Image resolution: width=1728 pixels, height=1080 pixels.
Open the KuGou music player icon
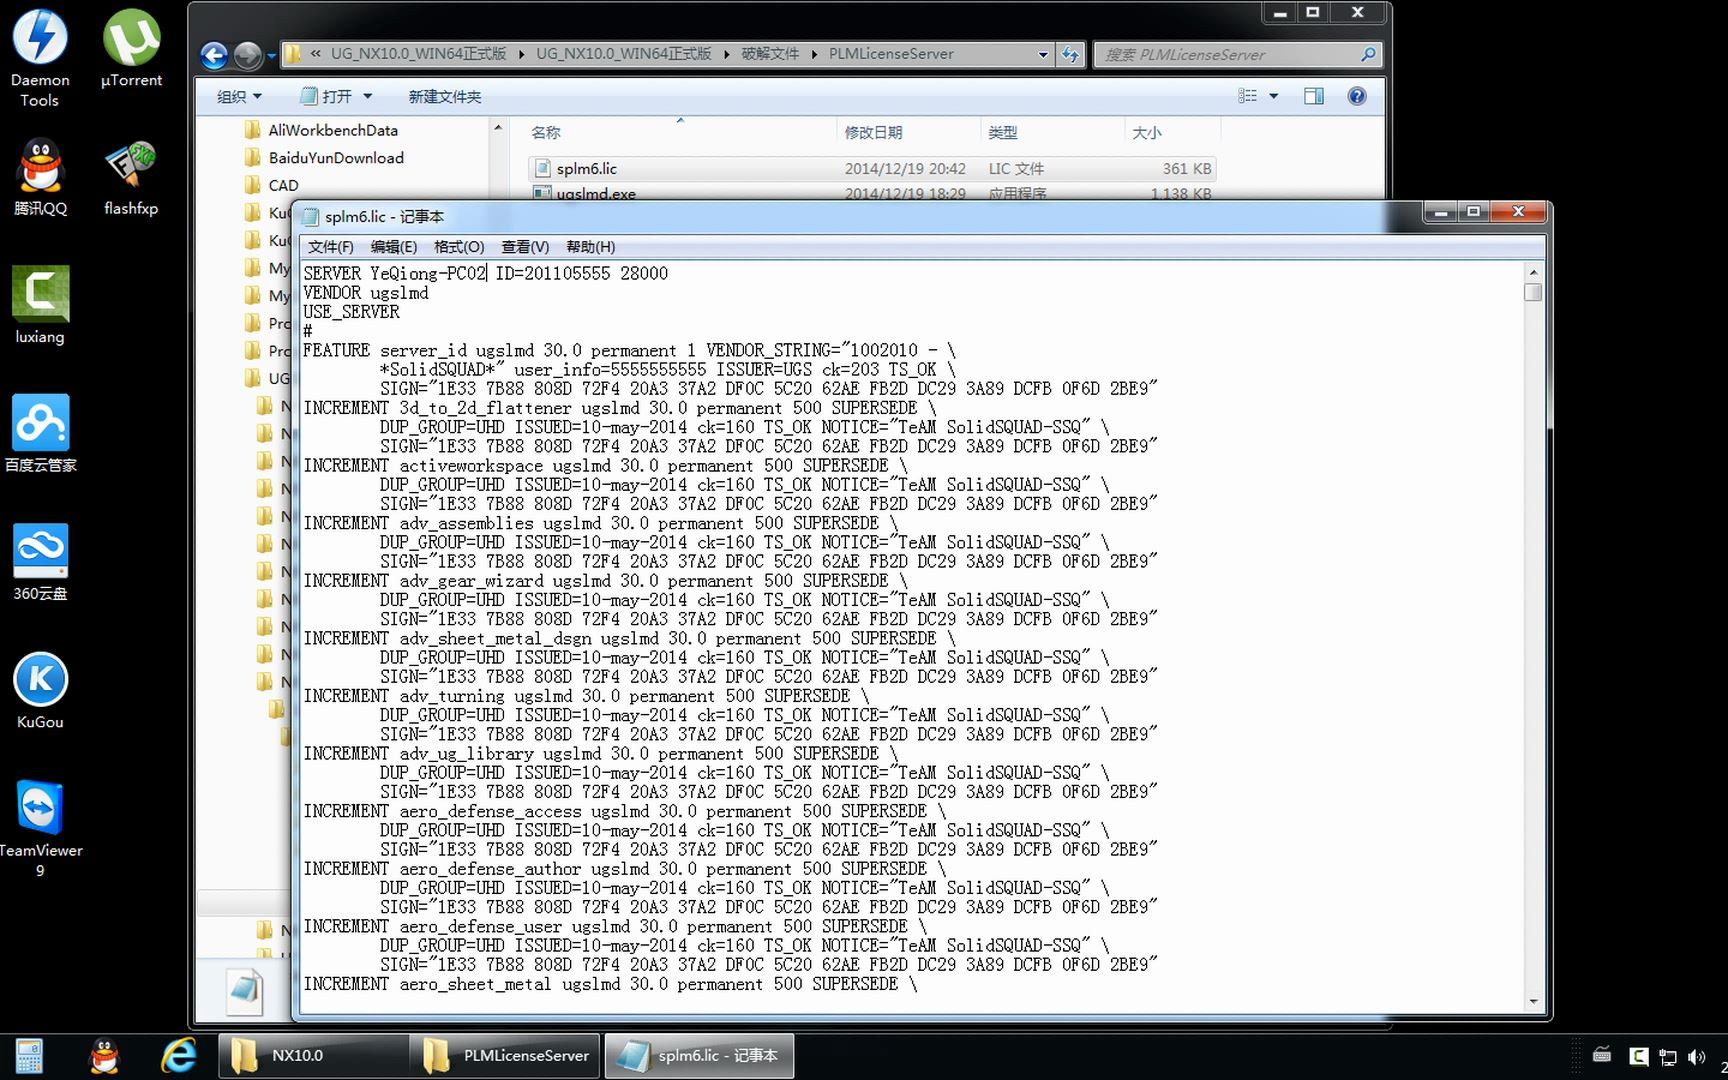[40, 681]
